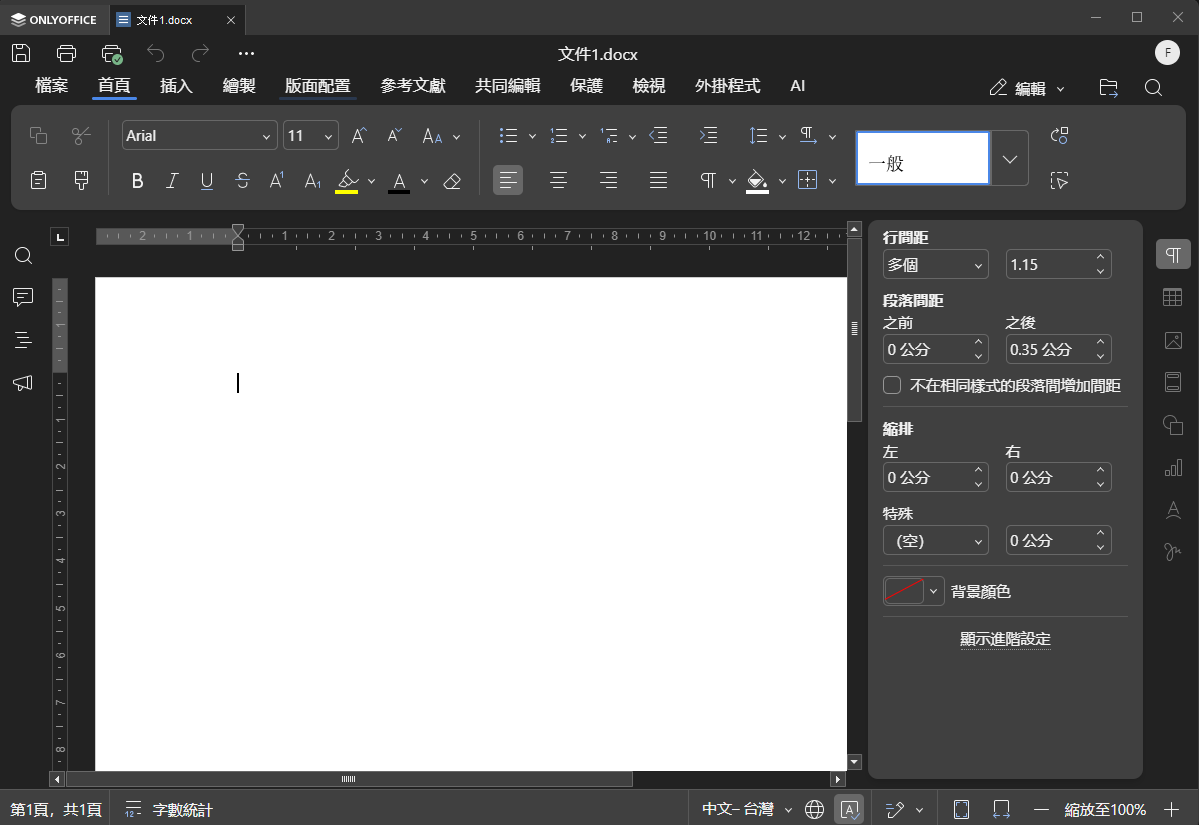Click the Search icon in left sidebar
Viewport: 1199px width, 825px height.
[23, 255]
